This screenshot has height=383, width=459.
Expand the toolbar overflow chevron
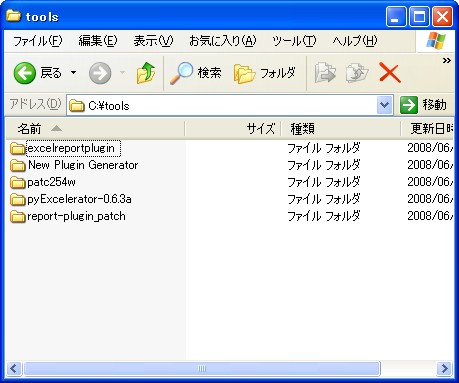[447, 61]
